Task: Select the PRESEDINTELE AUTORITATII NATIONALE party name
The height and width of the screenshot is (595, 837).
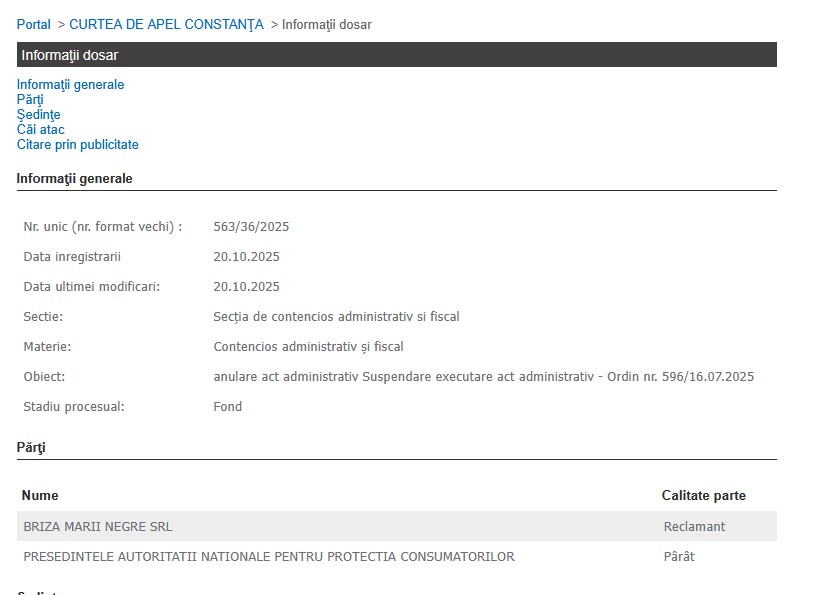Action: (x=268, y=557)
